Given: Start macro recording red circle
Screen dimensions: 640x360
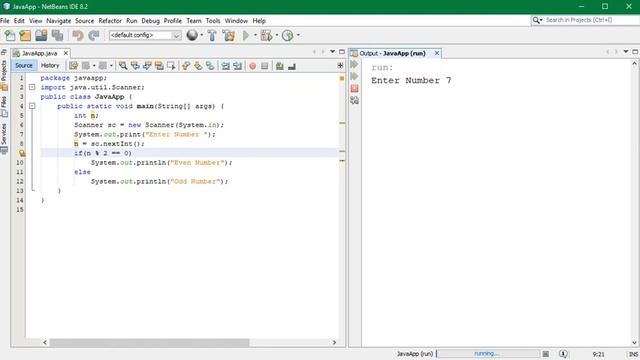Looking at the screenshot, I should pyautogui.click(x=253, y=66).
